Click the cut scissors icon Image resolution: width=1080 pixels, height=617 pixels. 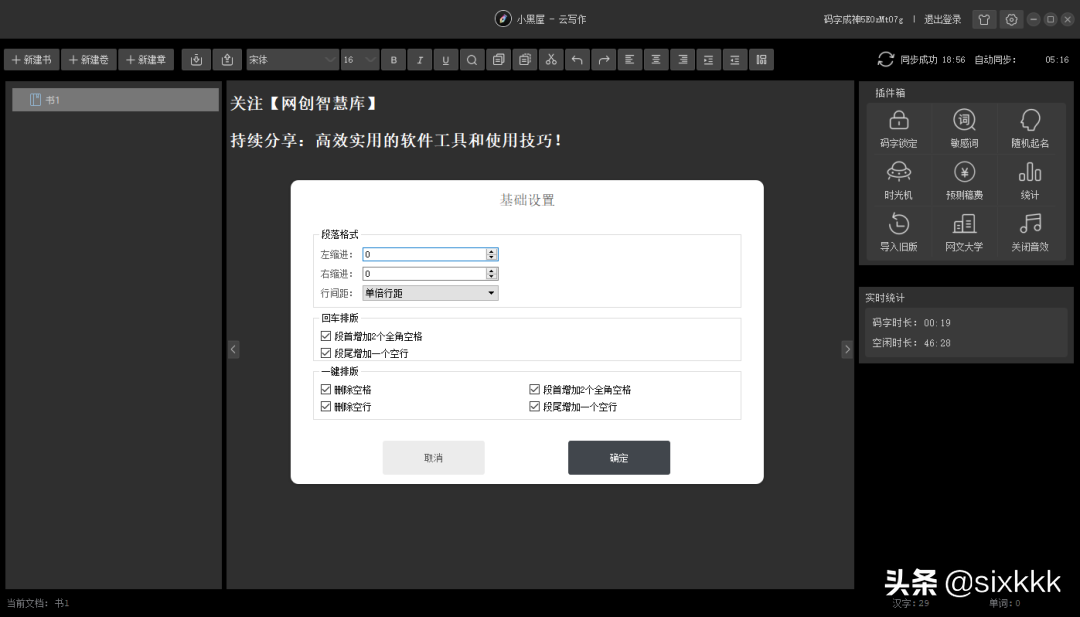(551, 60)
